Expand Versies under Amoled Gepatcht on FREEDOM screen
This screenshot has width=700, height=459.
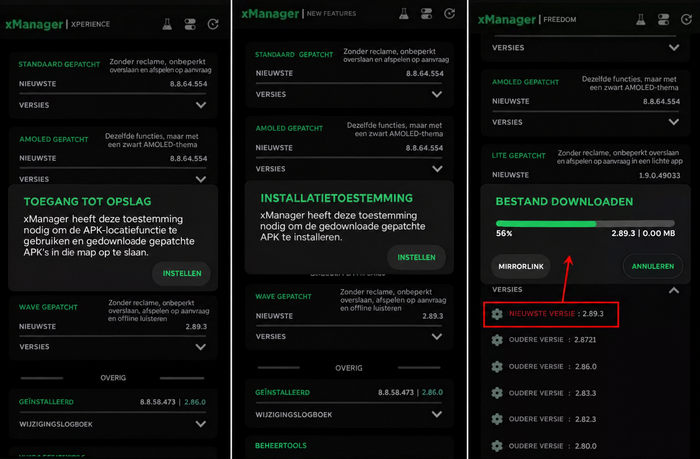tap(674, 122)
